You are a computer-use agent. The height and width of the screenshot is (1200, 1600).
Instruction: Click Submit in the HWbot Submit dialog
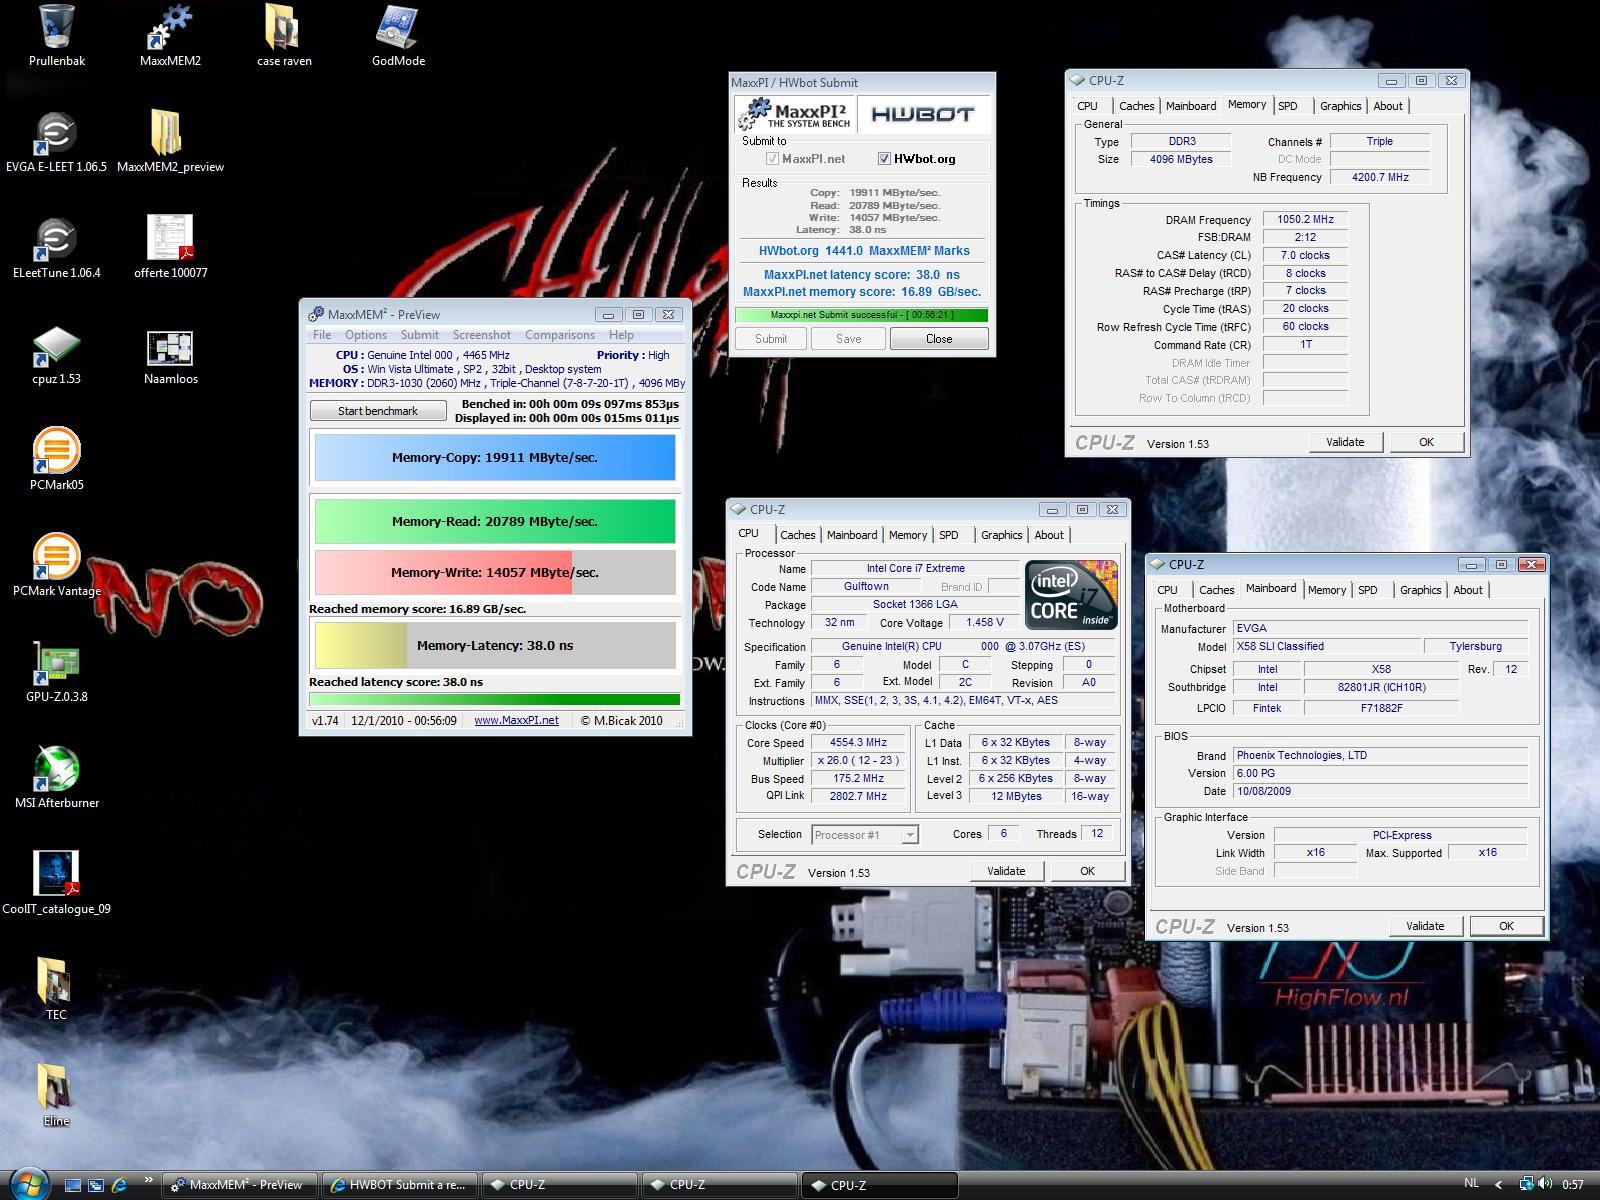pyautogui.click(x=771, y=339)
